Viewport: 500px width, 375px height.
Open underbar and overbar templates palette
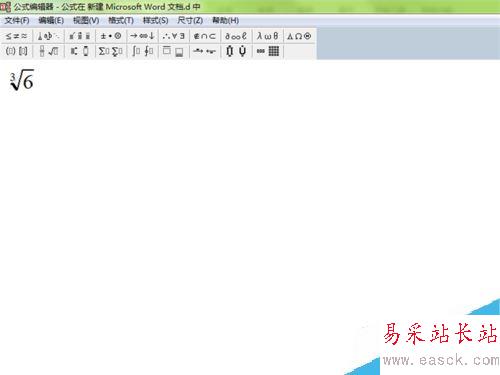pyautogui.click(x=174, y=51)
